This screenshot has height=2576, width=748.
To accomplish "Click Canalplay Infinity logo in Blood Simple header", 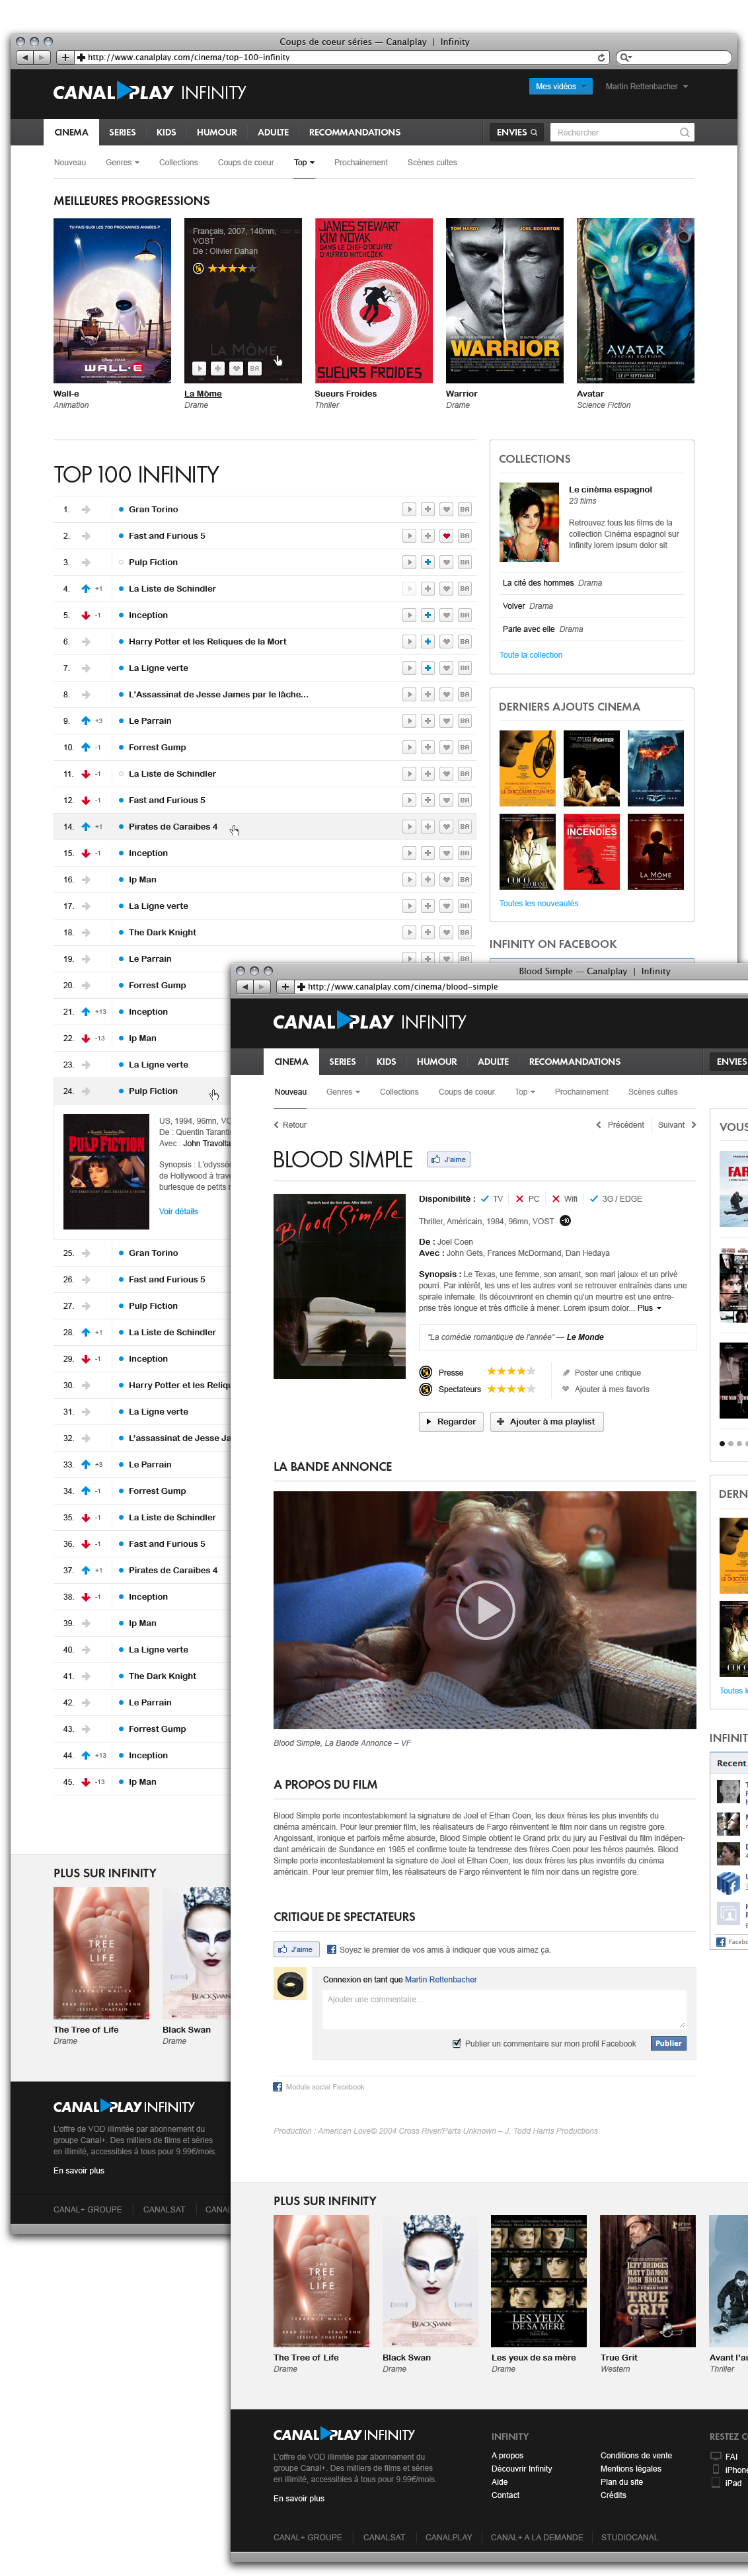I will tap(369, 1021).
